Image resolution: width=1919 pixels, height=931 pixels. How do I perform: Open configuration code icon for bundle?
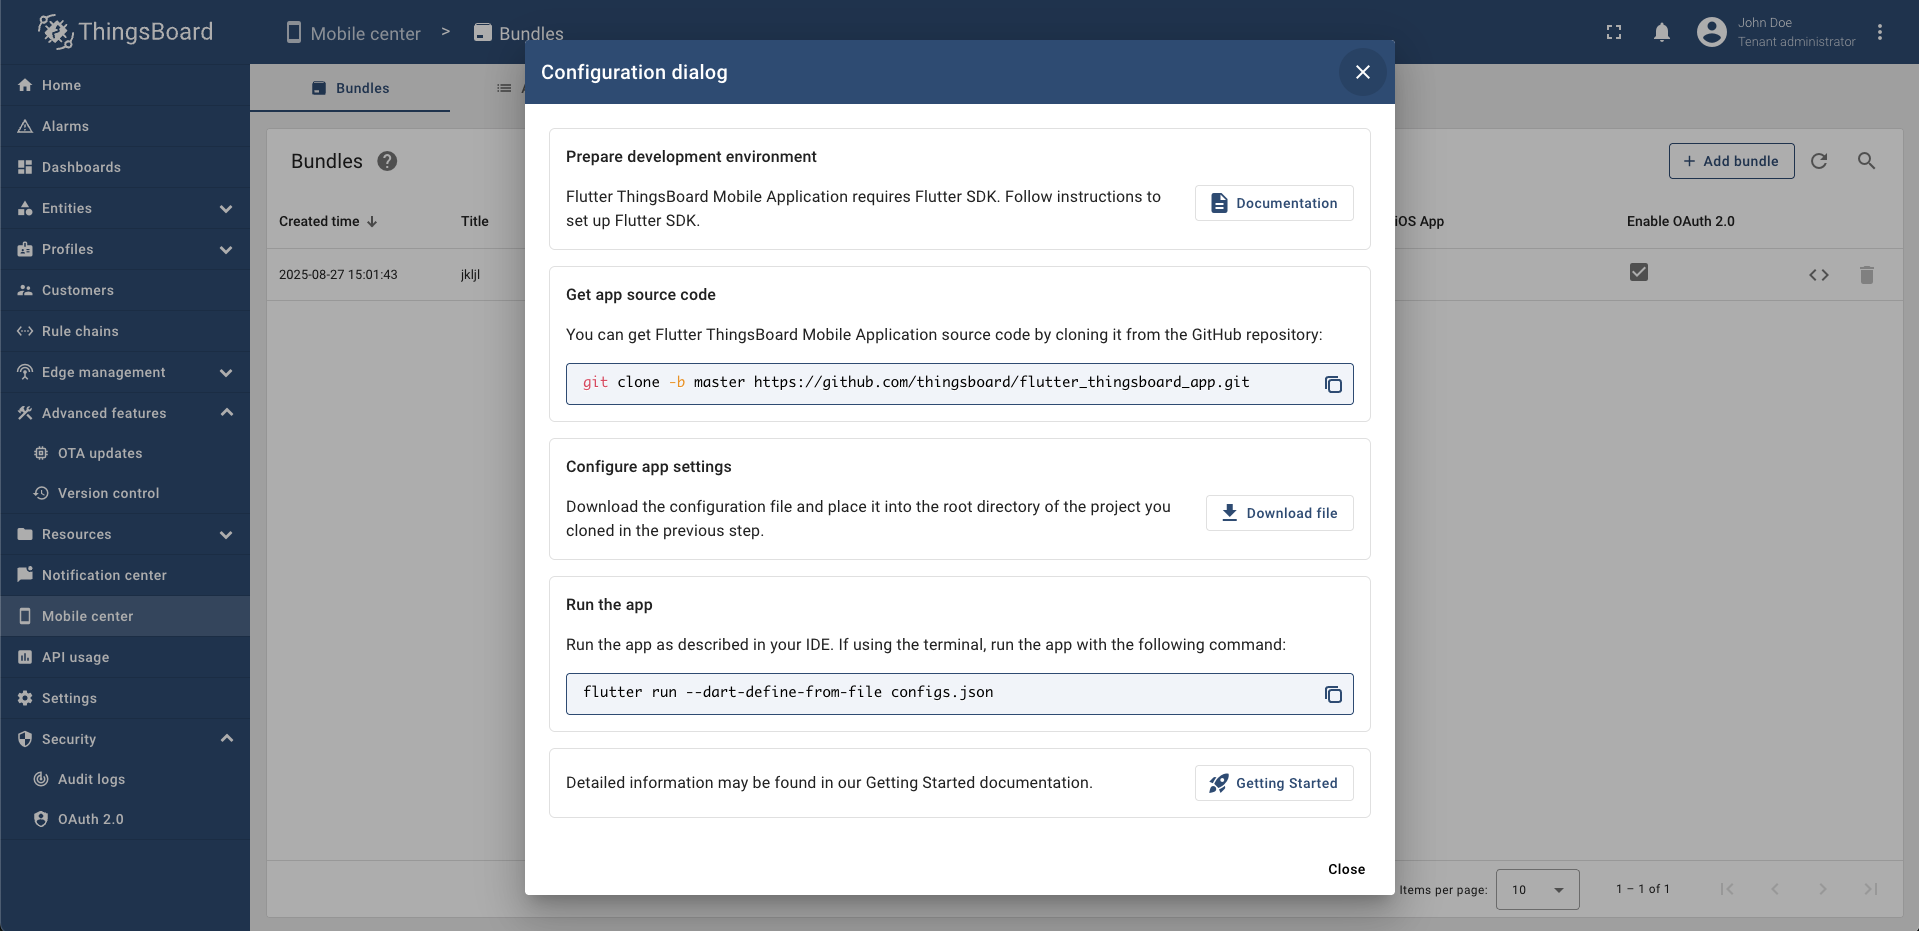coord(1819,275)
